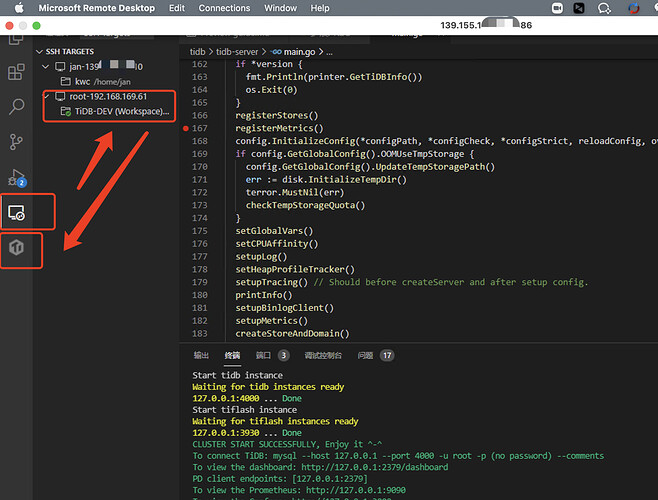Switch to the 终端 (Terminal) panel tab
658x500 pixels.
pyautogui.click(x=232, y=356)
